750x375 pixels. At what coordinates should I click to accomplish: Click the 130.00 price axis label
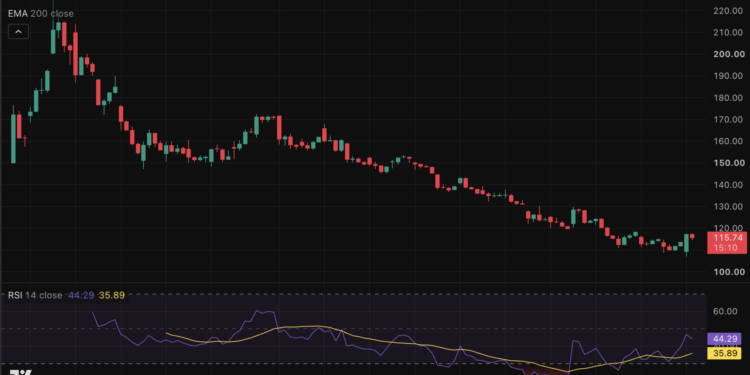point(728,207)
